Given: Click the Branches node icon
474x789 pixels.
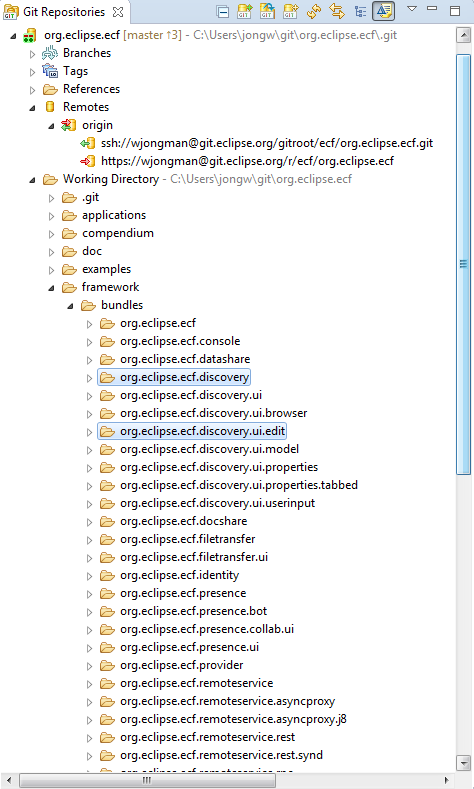Looking at the screenshot, I should coord(50,53).
